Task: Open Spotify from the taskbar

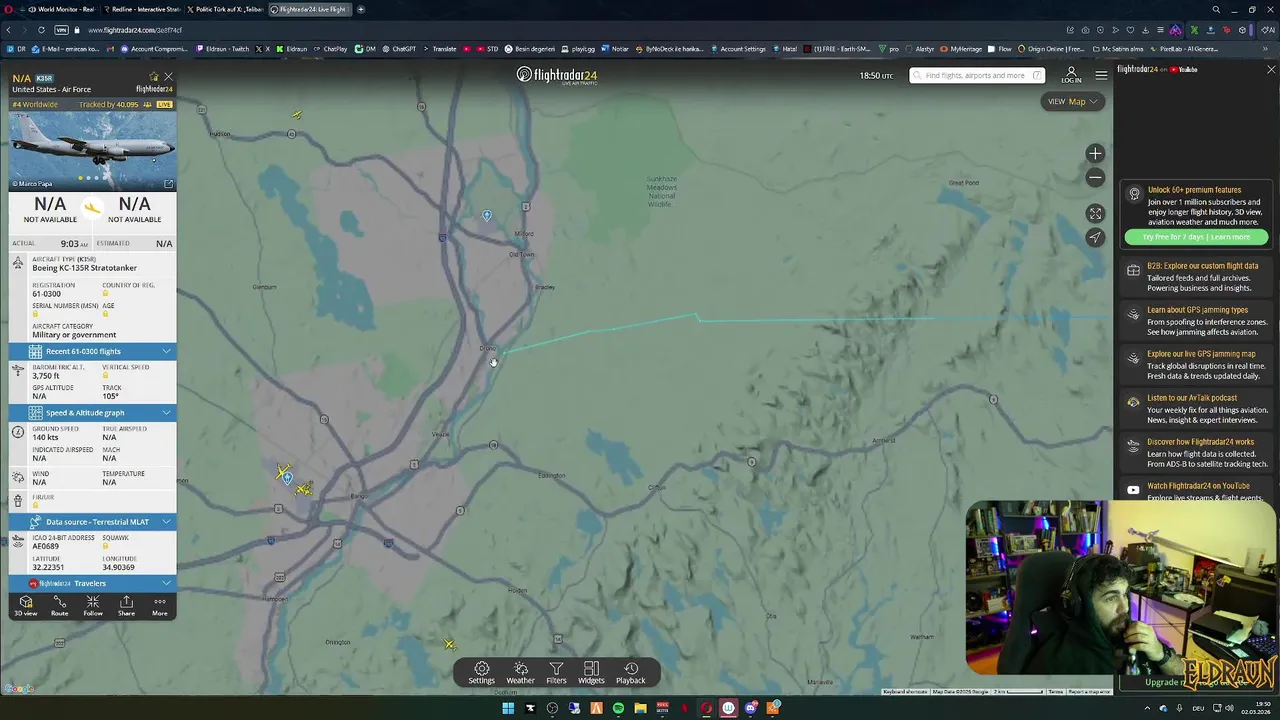Action: [618, 709]
